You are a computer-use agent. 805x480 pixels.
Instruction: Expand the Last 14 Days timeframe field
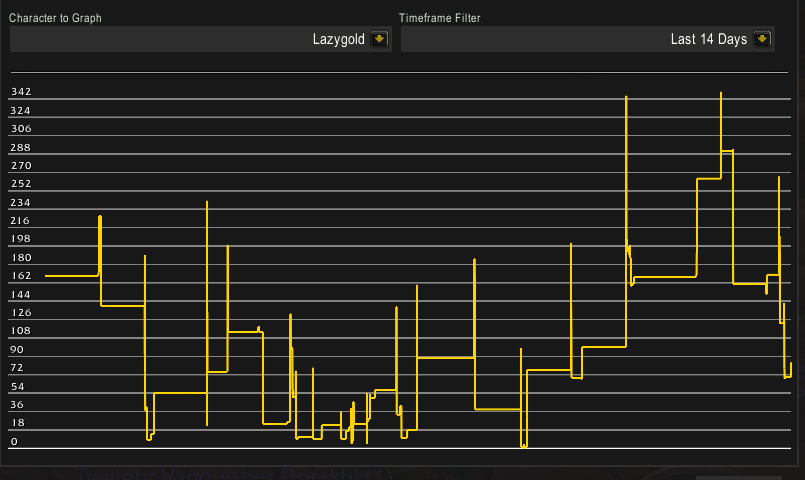pyautogui.click(x=590, y=39)
